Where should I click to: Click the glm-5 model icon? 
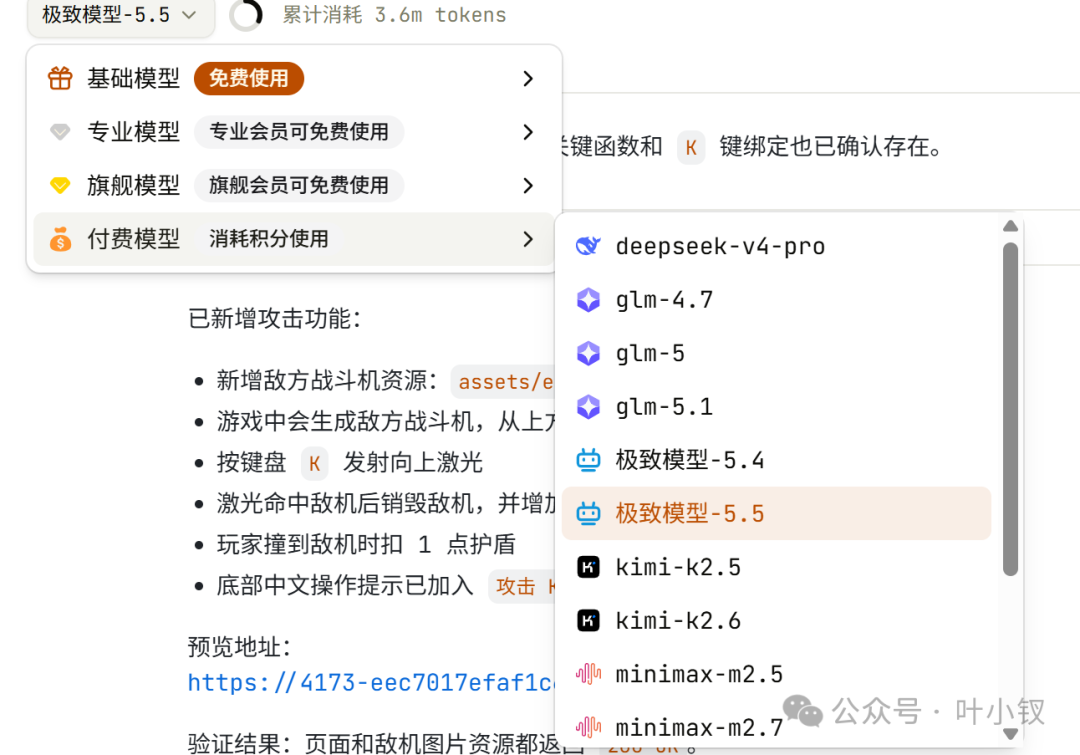(x=588, y=353)
